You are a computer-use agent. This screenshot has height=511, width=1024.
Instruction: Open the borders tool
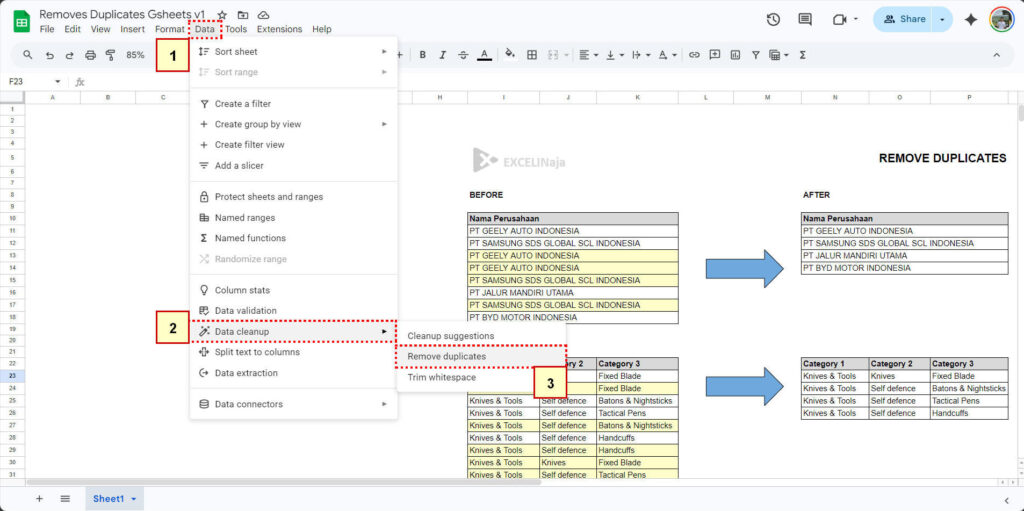tap(532, 55)
